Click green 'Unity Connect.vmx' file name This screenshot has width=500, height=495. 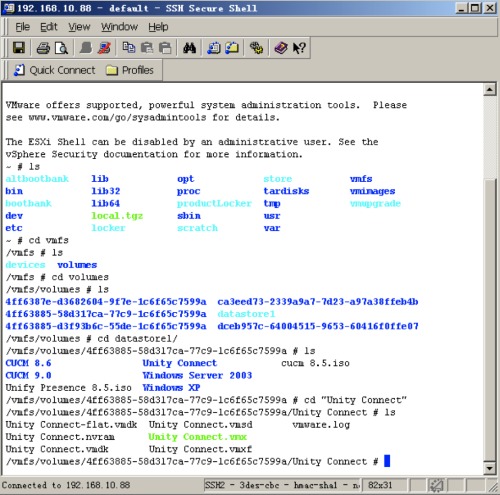point(197,437)
